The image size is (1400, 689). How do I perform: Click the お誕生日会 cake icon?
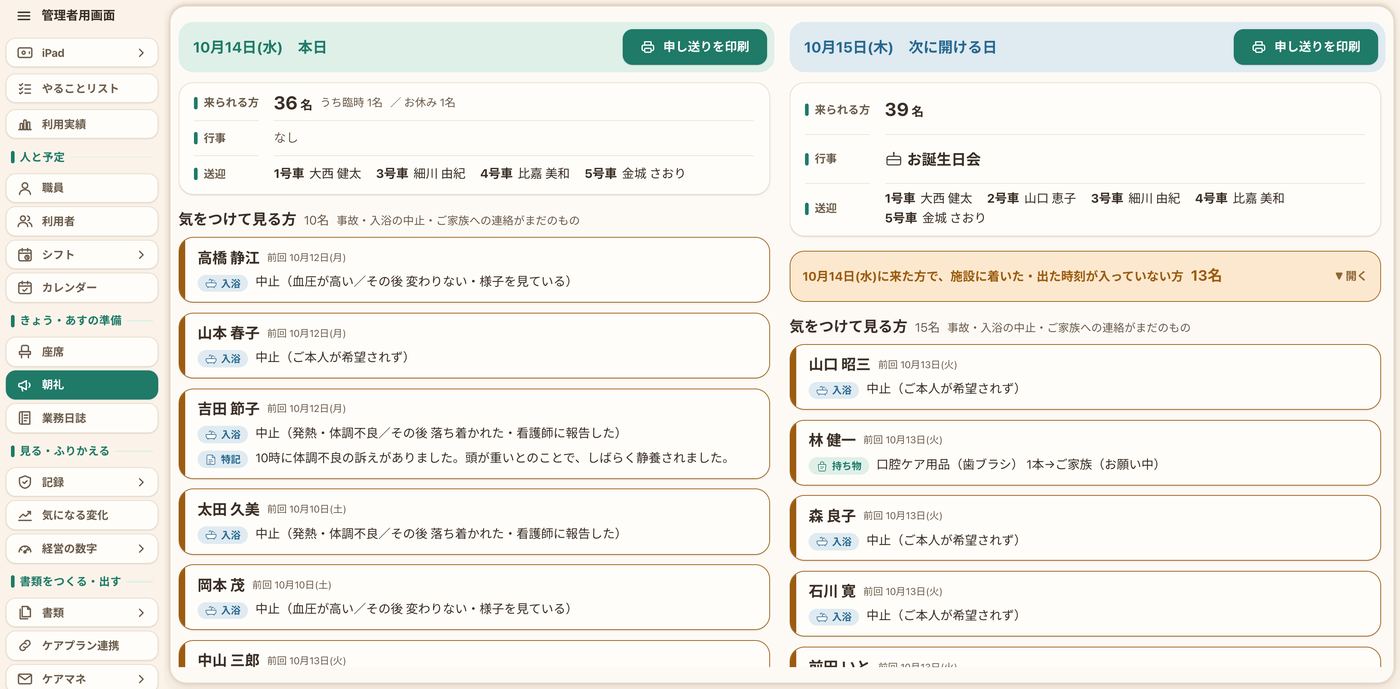point(894,159)
